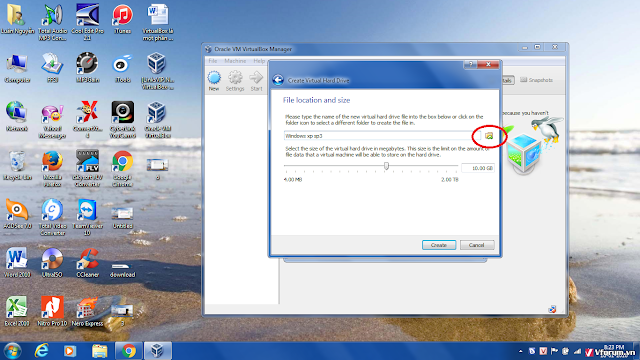Click the Settings gear icon in VirtualBox Manager toolbar
The image size is (640, 360).
235,80
